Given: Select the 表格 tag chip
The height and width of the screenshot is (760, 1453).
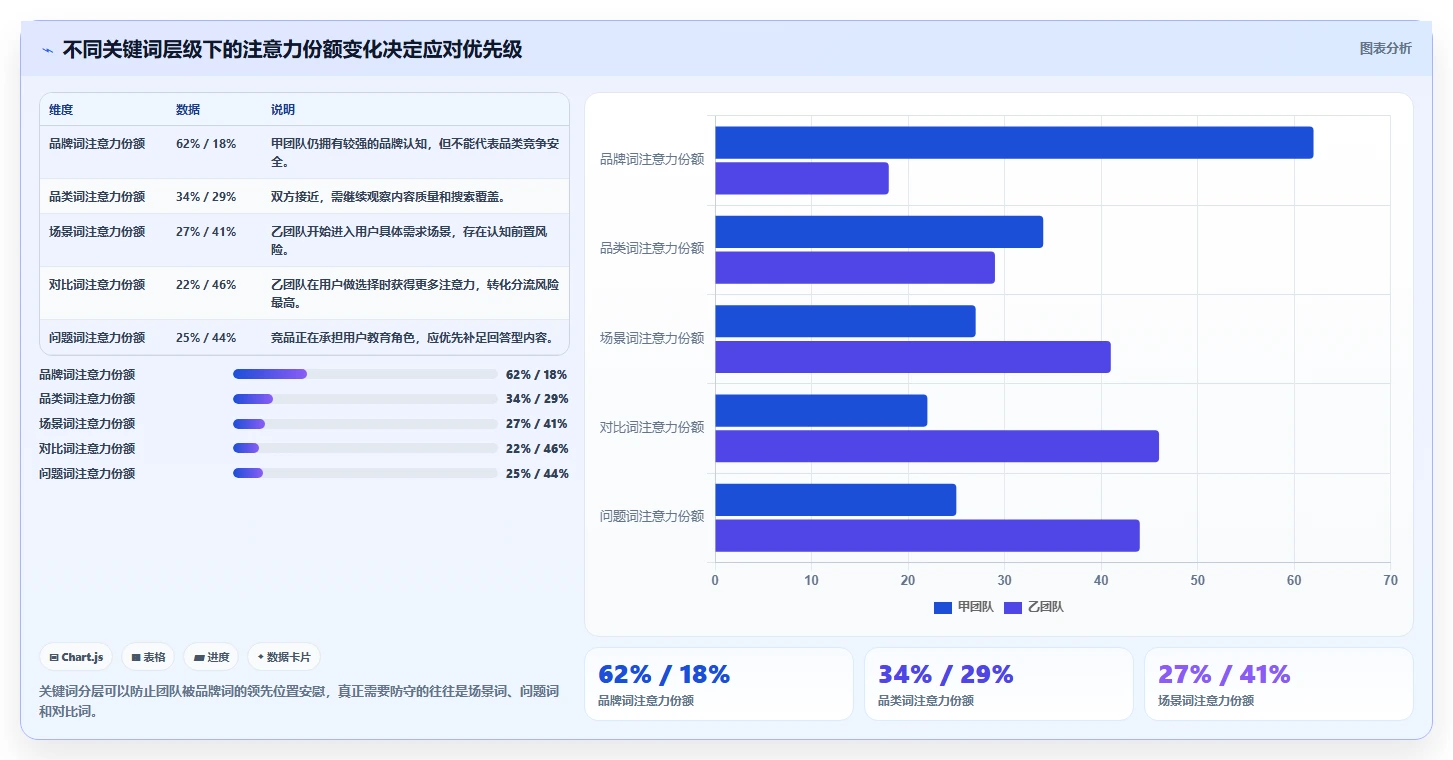Looking at the screenshot, I should [148, 657].
